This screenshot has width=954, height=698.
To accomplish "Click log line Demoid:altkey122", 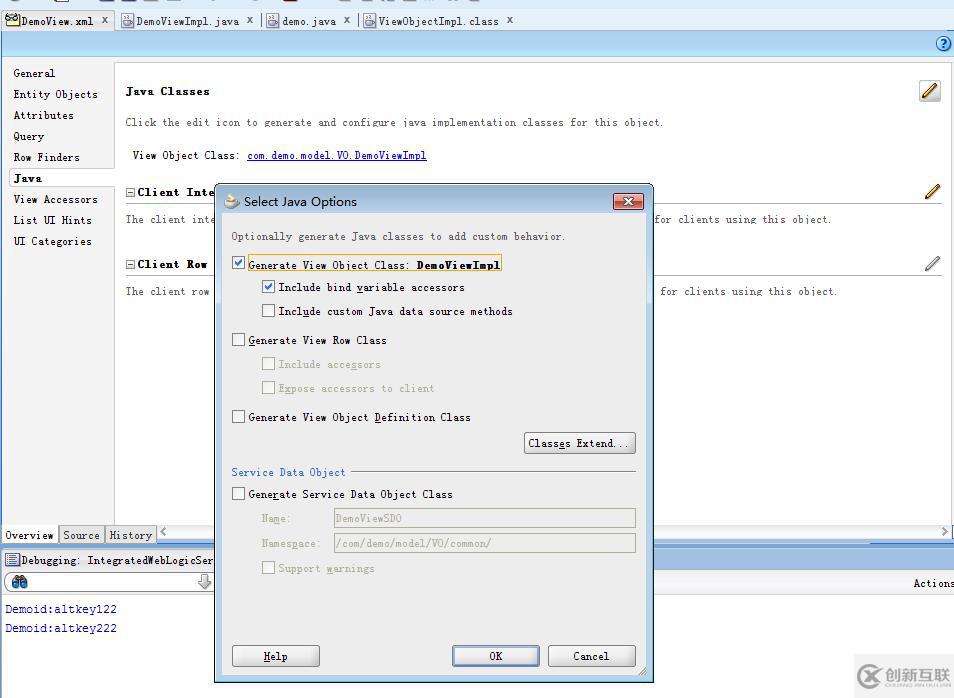I will coord(61,609).
